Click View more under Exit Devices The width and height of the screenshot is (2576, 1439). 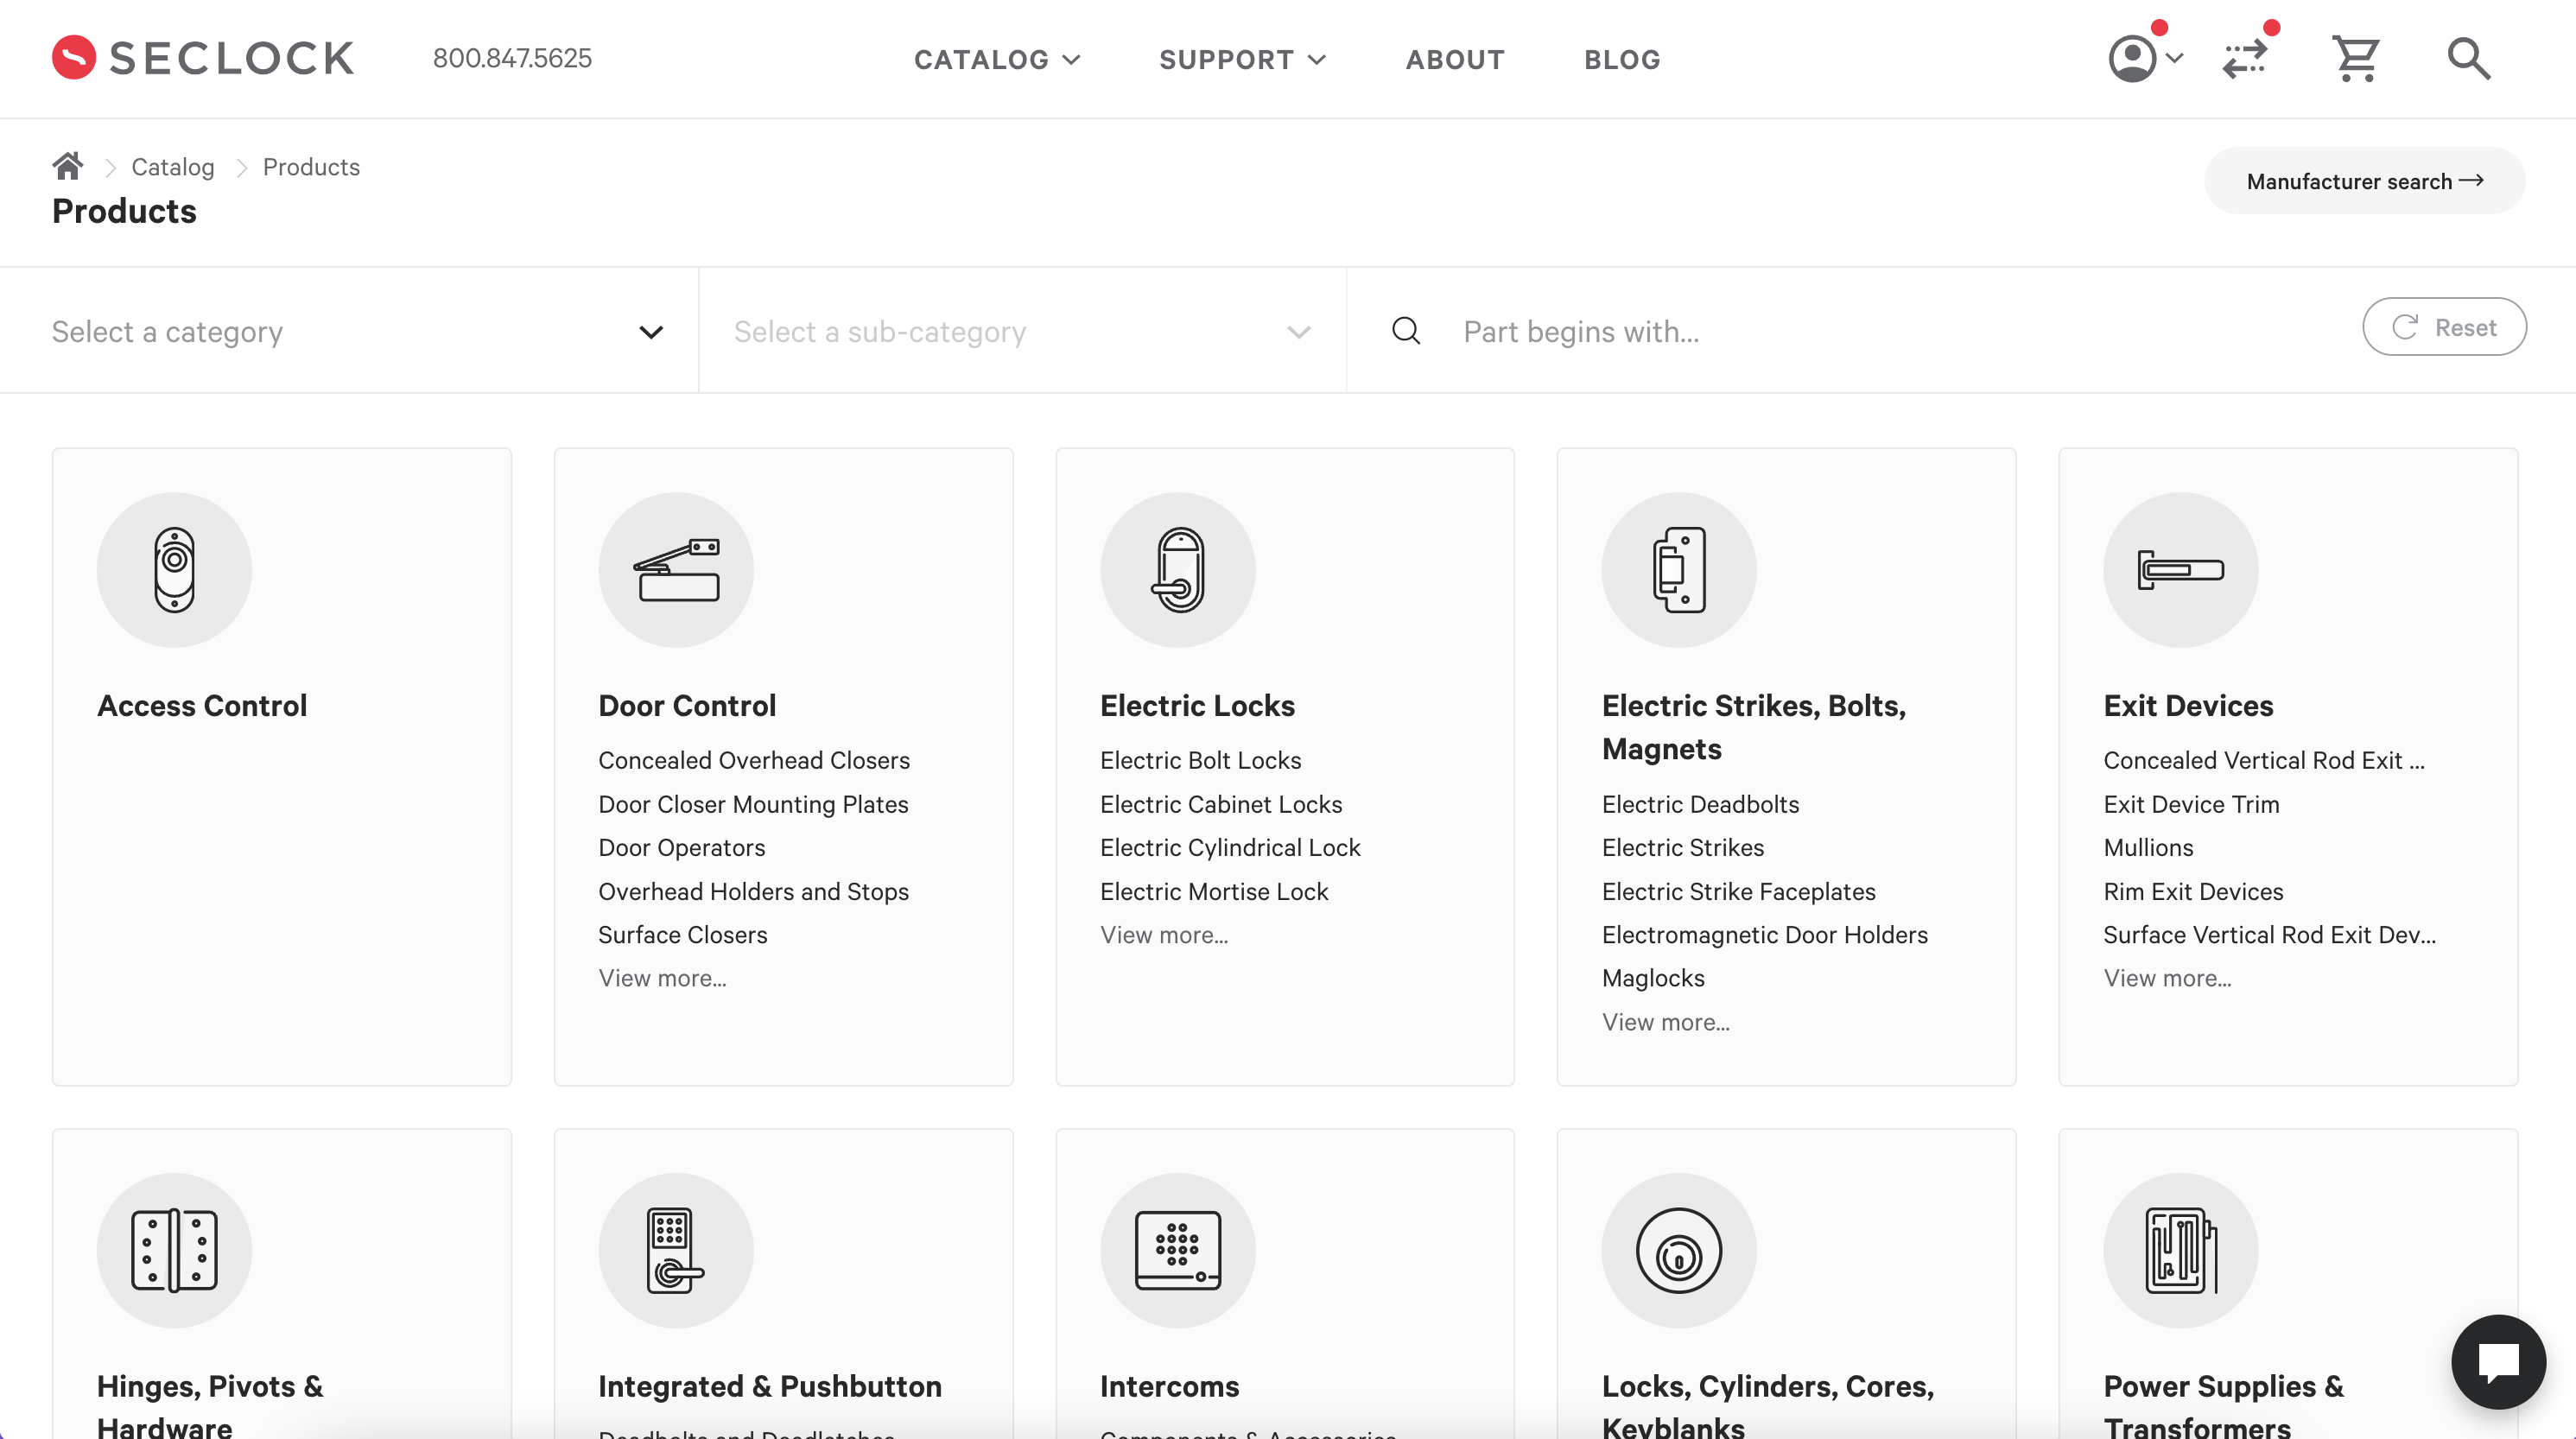2167,978
